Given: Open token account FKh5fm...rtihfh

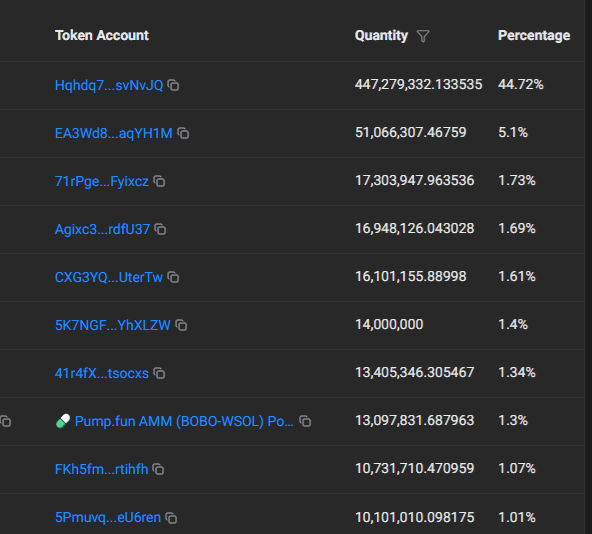Looking at the screenshot, I should coord(102,469).
